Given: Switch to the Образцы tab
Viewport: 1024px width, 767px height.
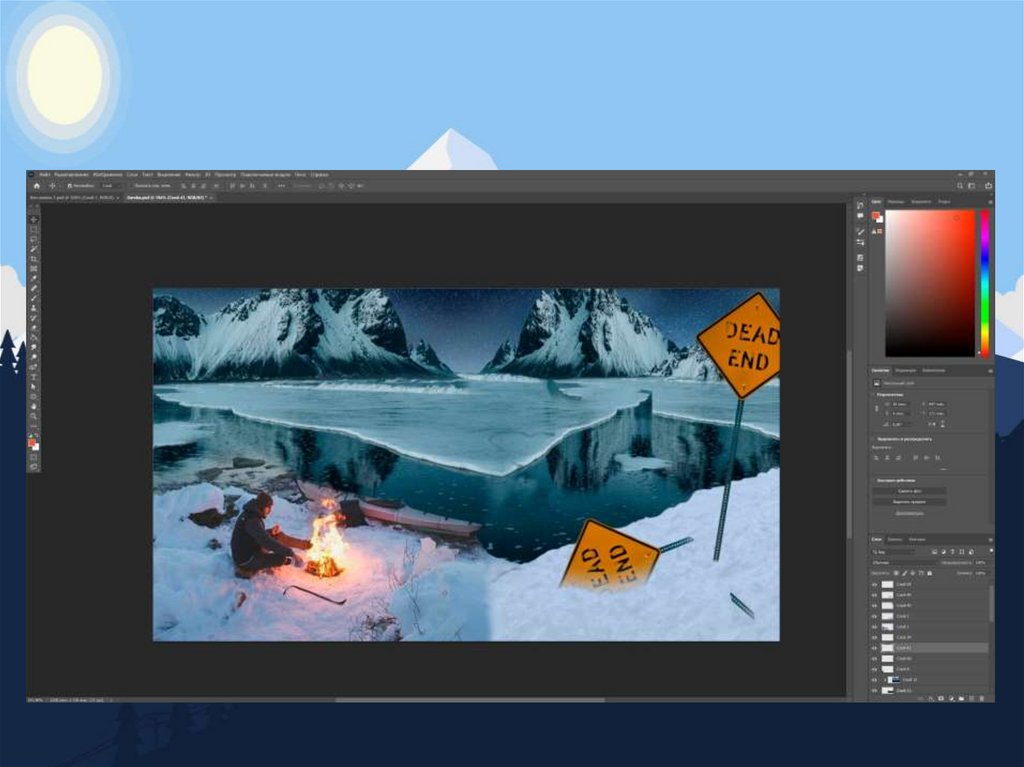Looking at the screenshot, I should [896, 202].
